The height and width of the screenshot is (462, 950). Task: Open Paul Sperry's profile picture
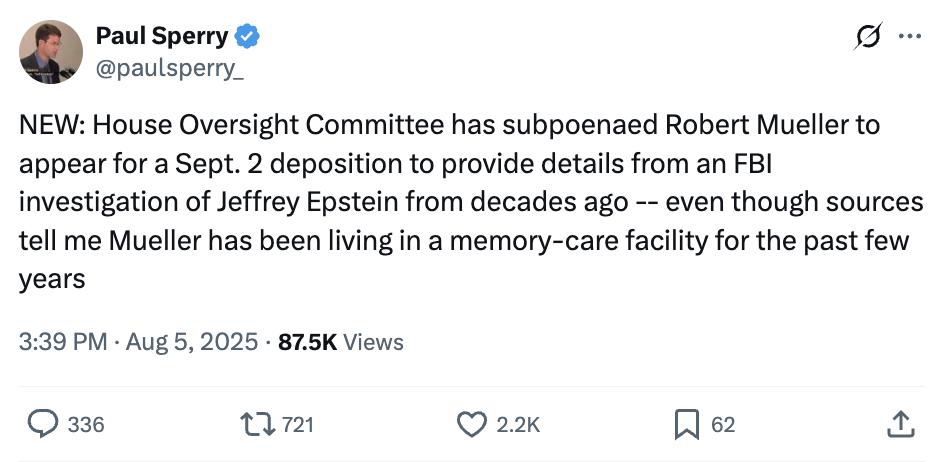point(51,51)
